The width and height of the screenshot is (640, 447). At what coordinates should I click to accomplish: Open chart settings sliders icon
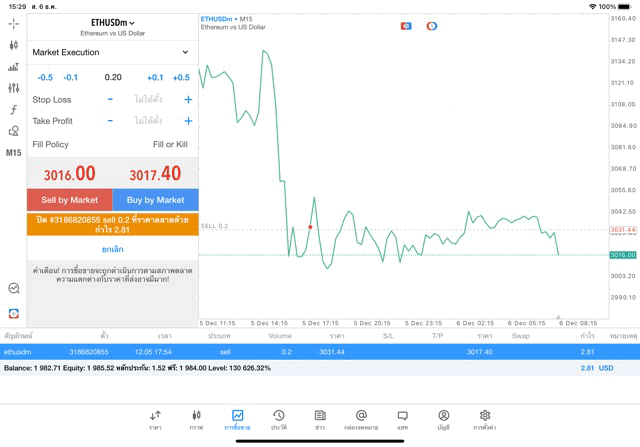tap(13, 88)
